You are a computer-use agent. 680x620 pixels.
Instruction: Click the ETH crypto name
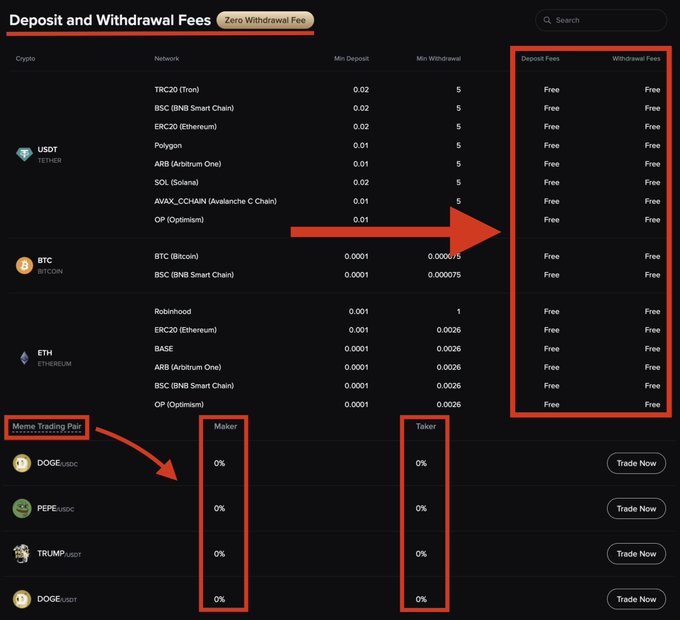point(45,353)
